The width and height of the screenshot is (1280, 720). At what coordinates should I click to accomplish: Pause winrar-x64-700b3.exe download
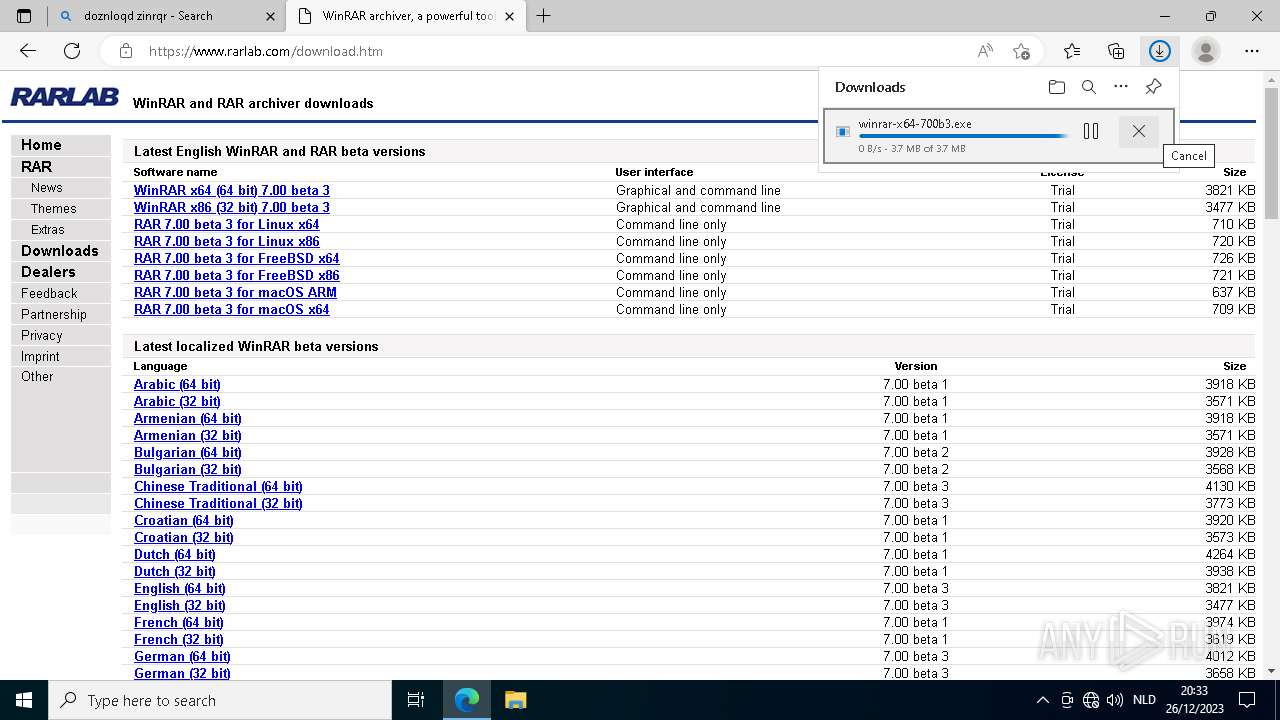pyautogui.click(x=1091, y=131)
